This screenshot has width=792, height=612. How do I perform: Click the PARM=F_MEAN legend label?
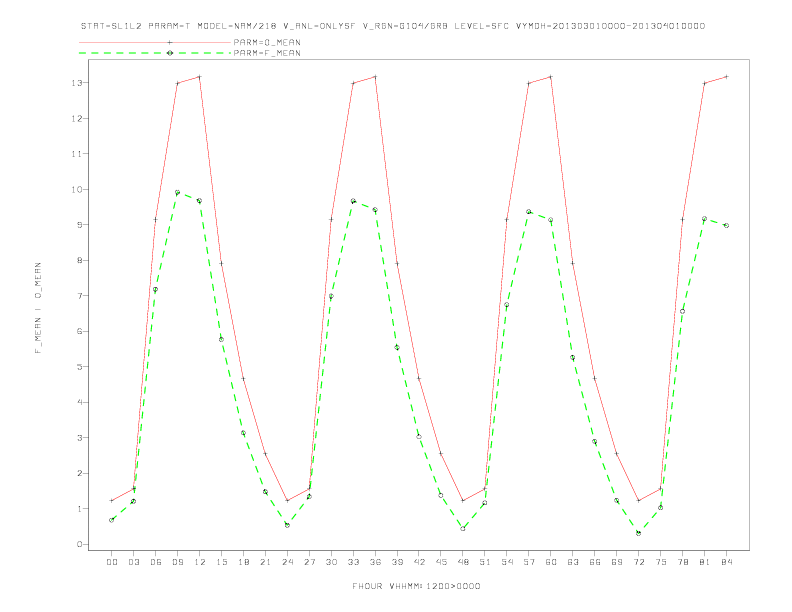click(267, 53)
